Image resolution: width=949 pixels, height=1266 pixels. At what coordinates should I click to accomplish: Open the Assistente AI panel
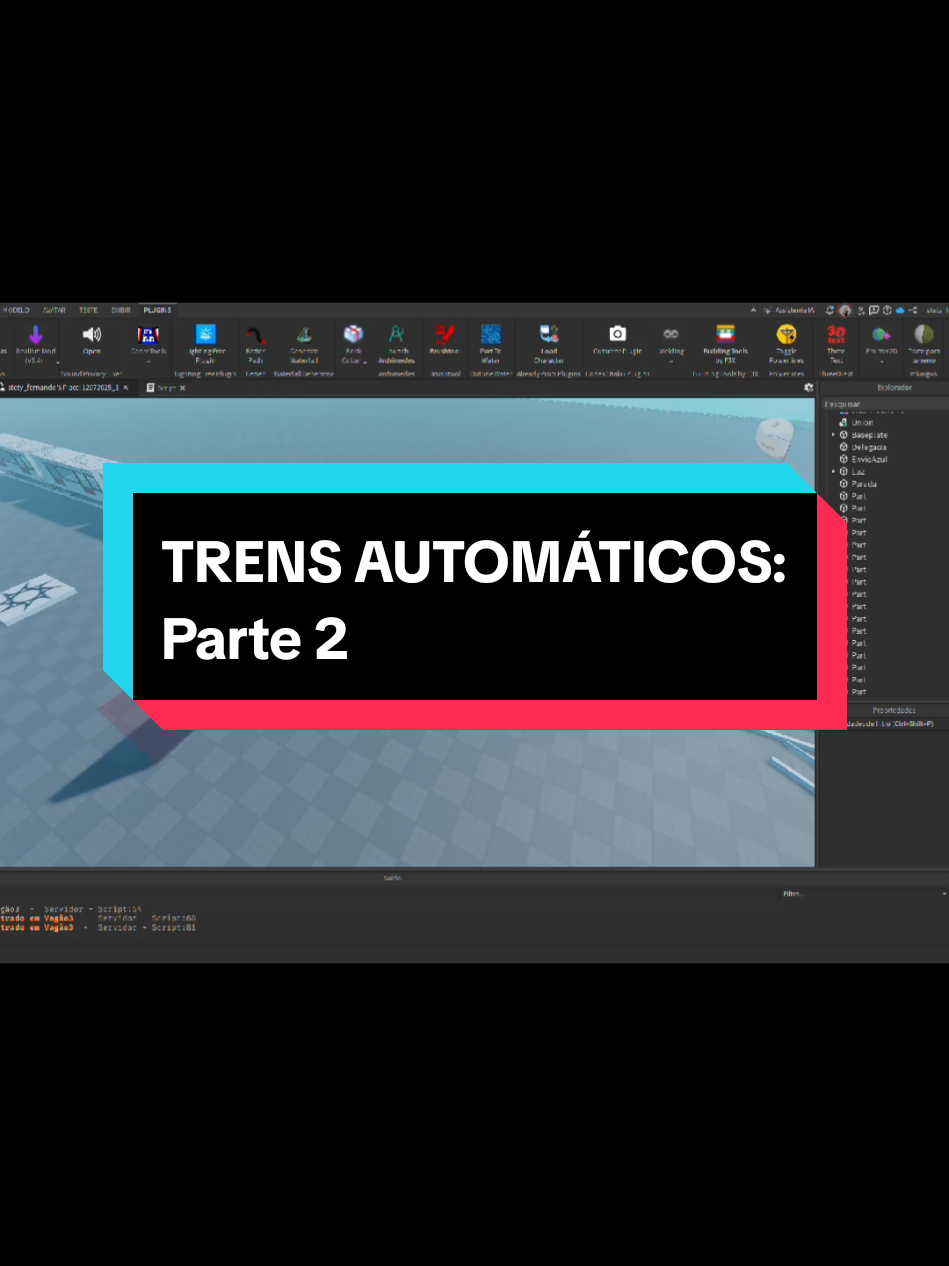790,310
